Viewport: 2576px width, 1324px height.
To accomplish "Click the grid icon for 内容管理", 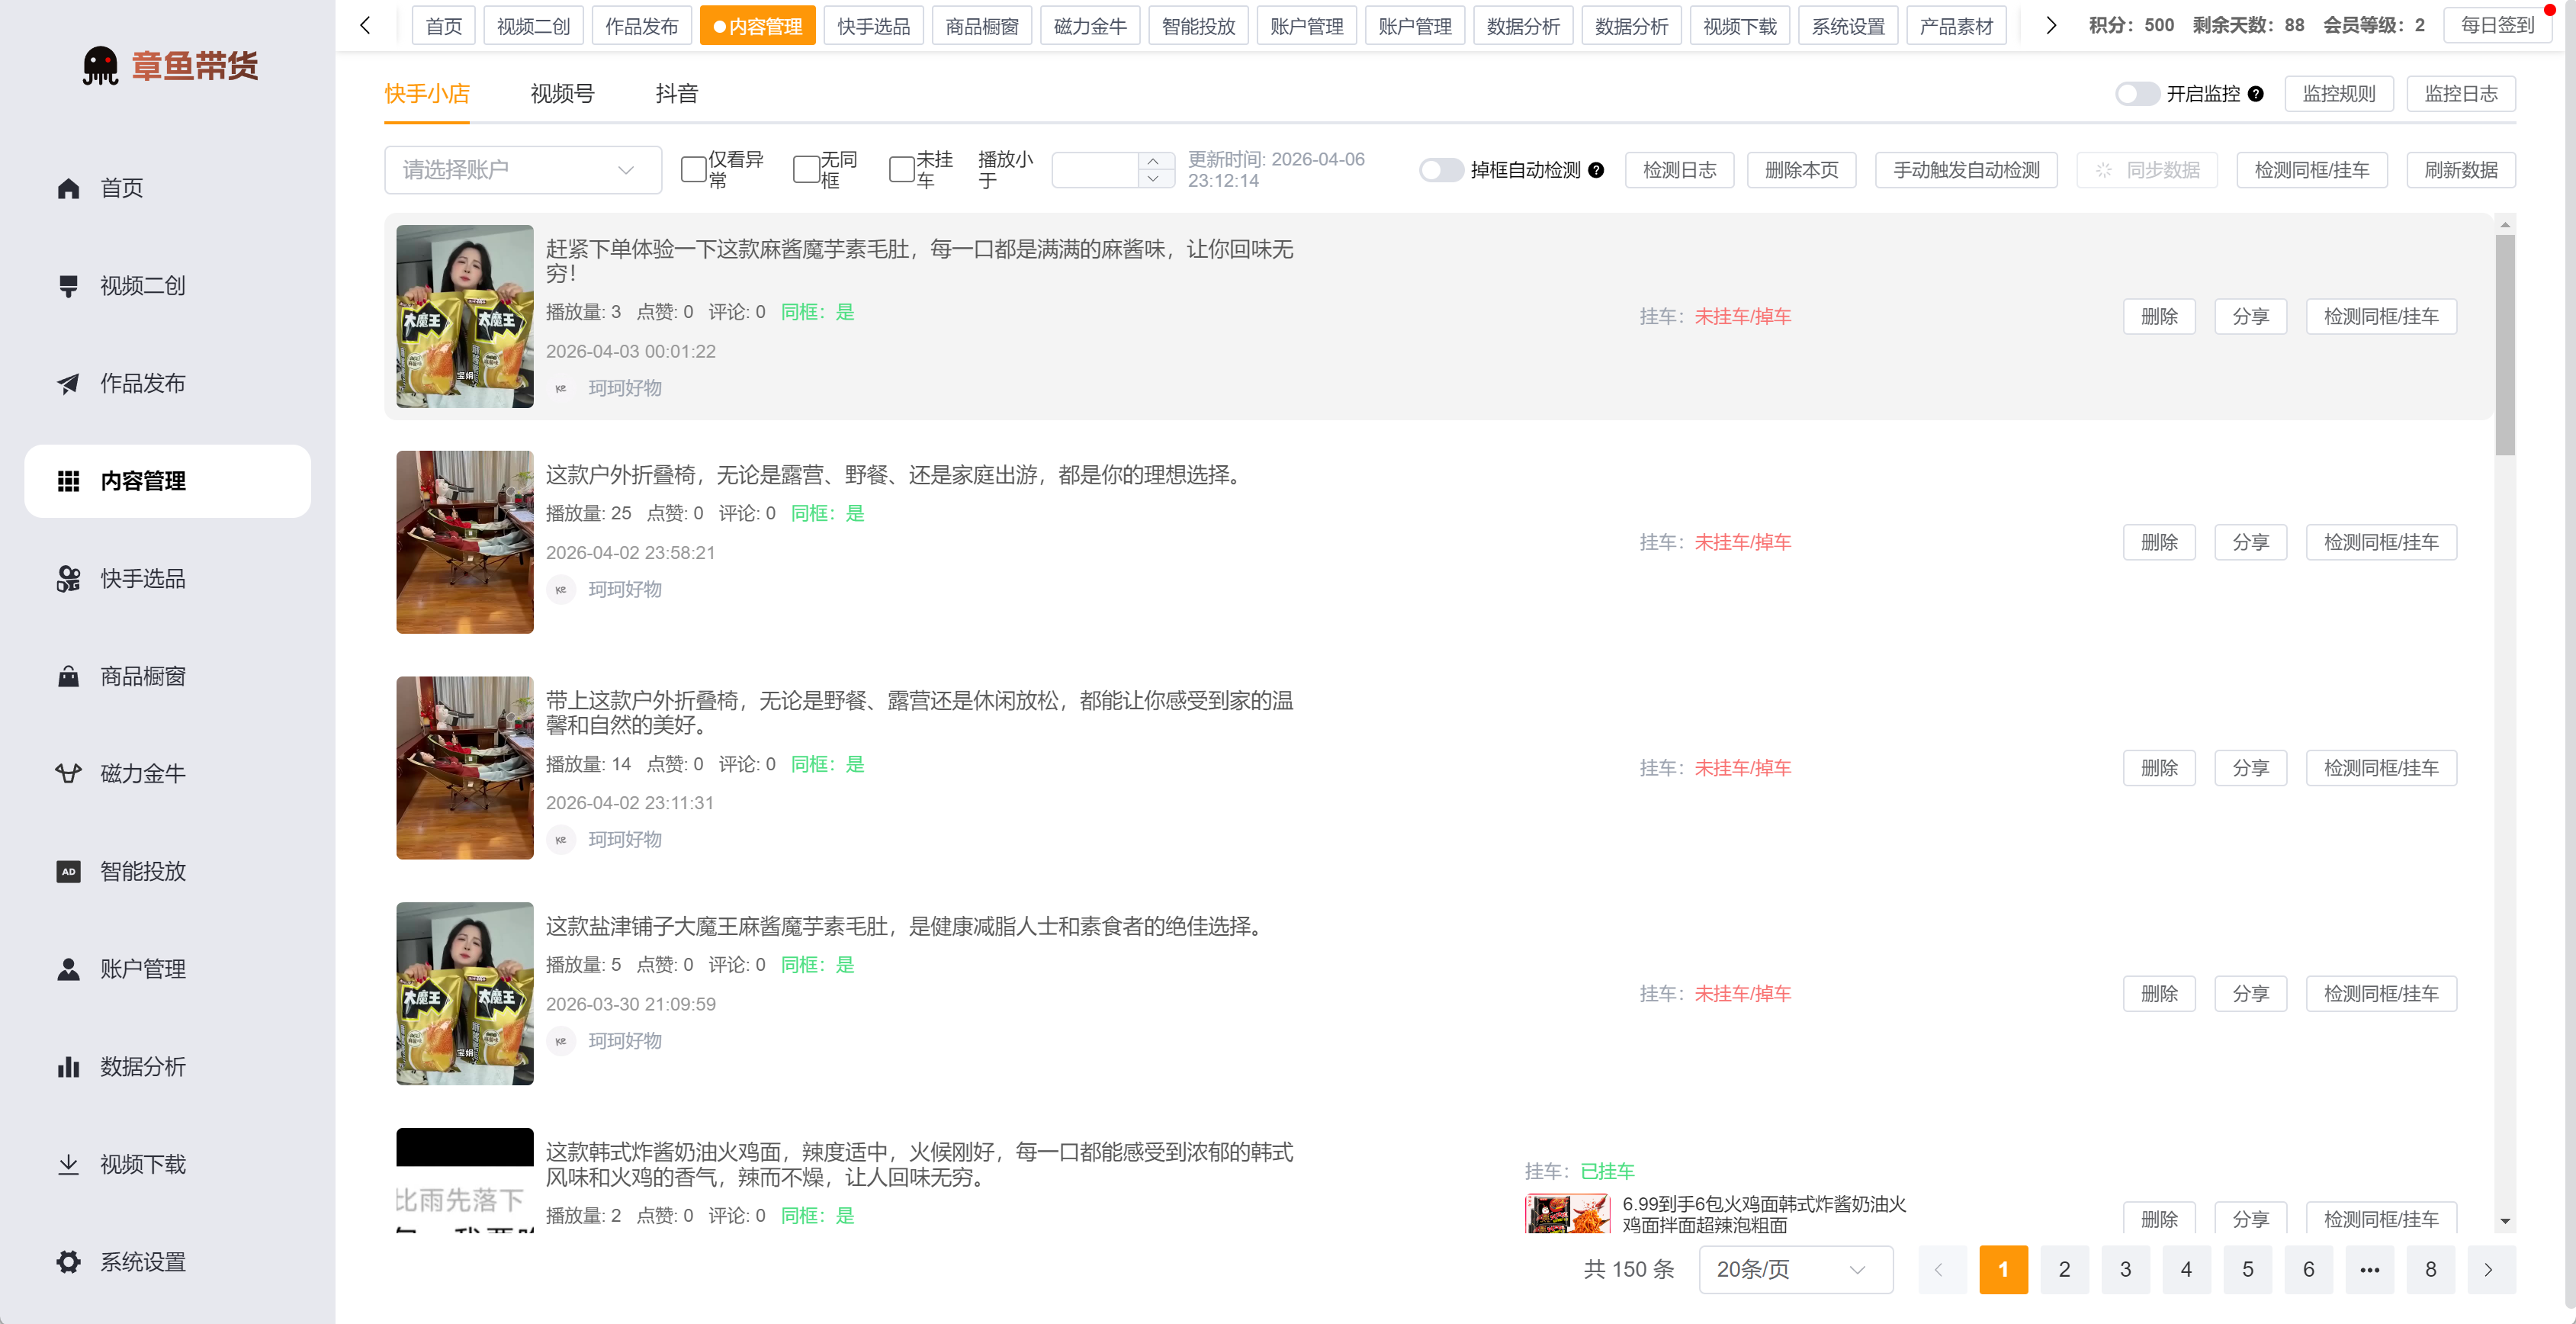I will [x=68, y=481].
